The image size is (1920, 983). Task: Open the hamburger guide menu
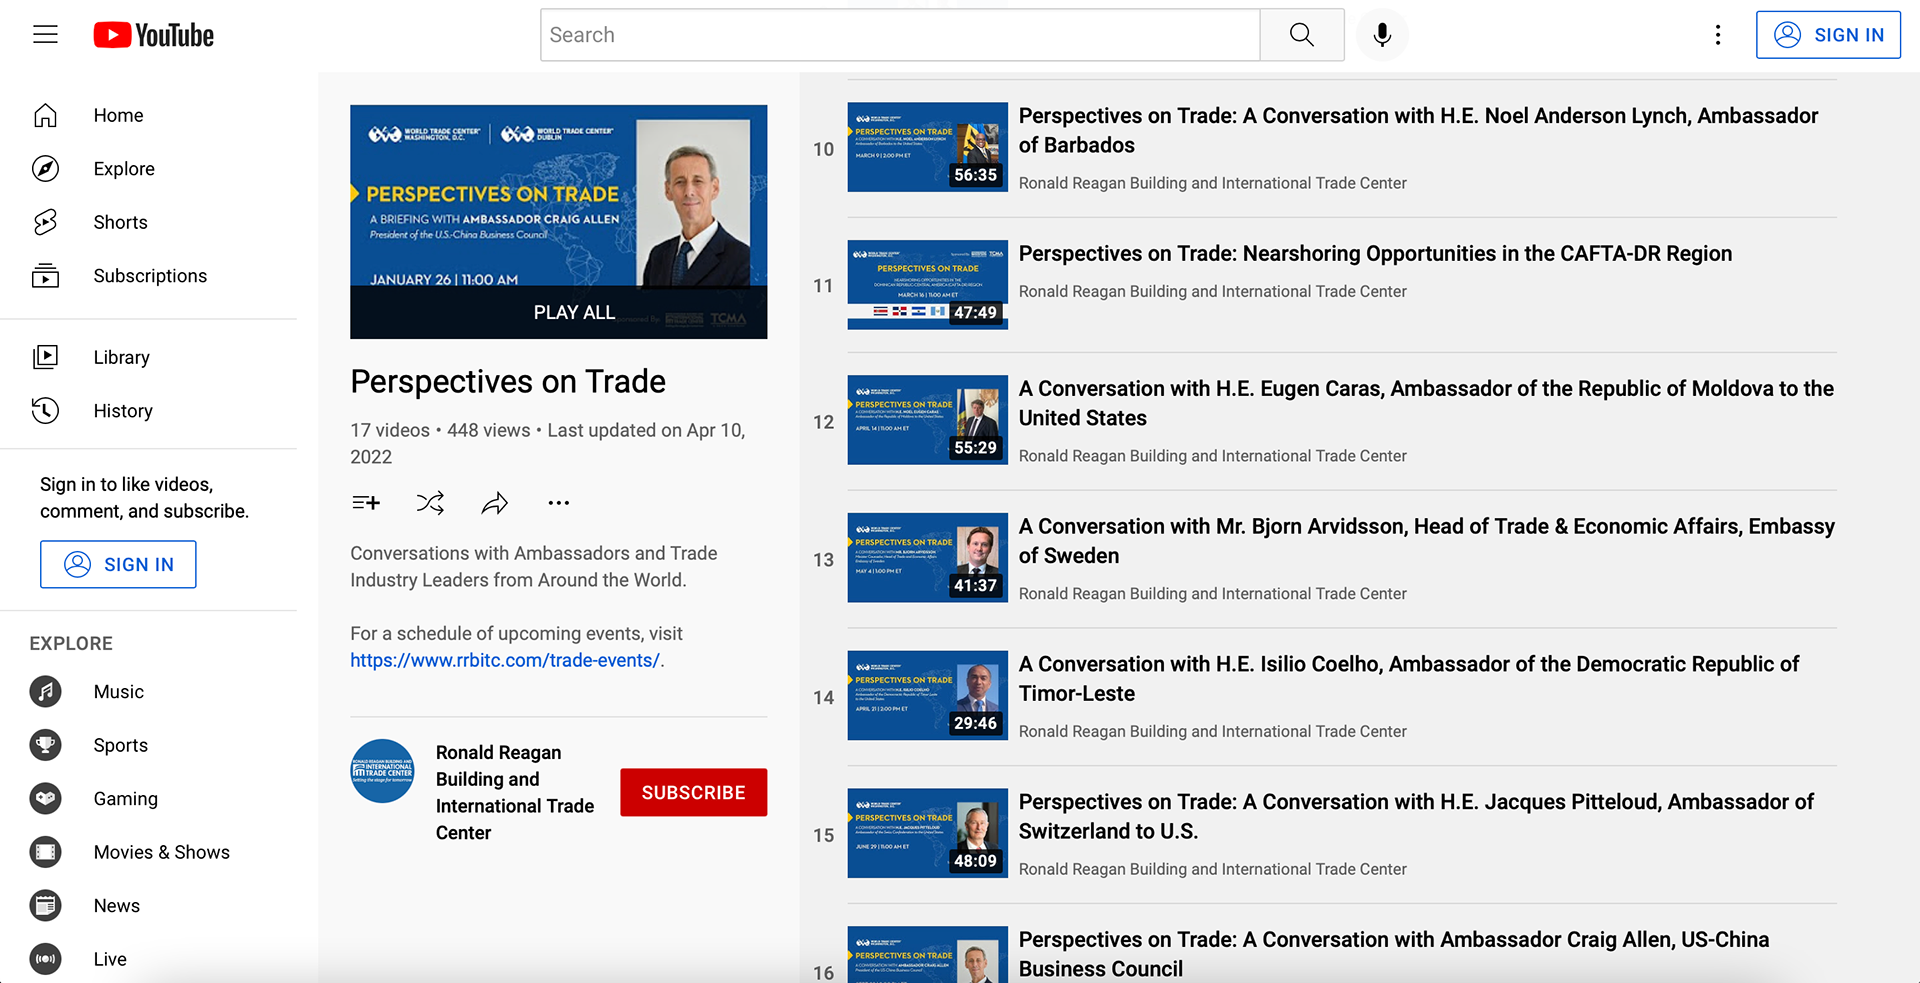pyautogui.click(x=45, y=35)
